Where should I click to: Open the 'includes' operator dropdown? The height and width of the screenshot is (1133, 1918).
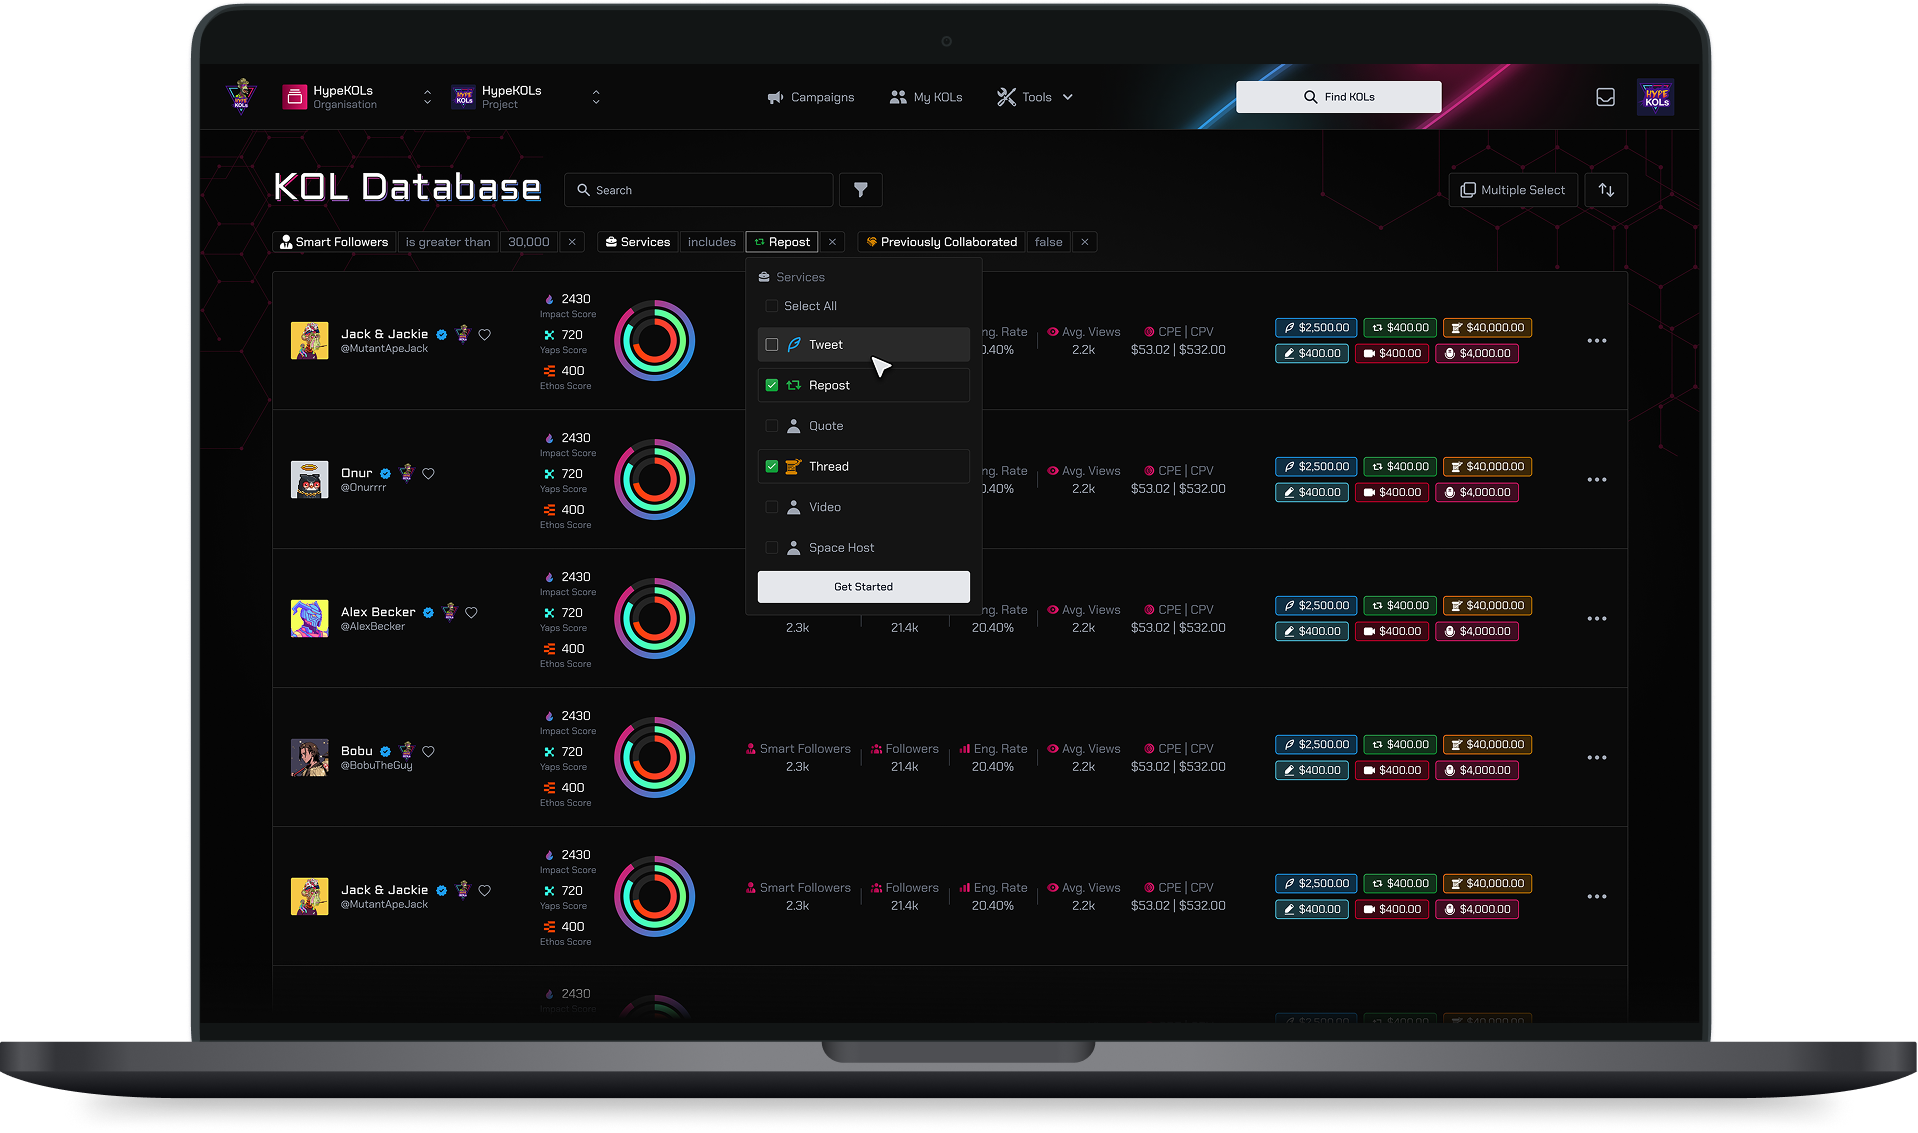(x=712, y=242)
